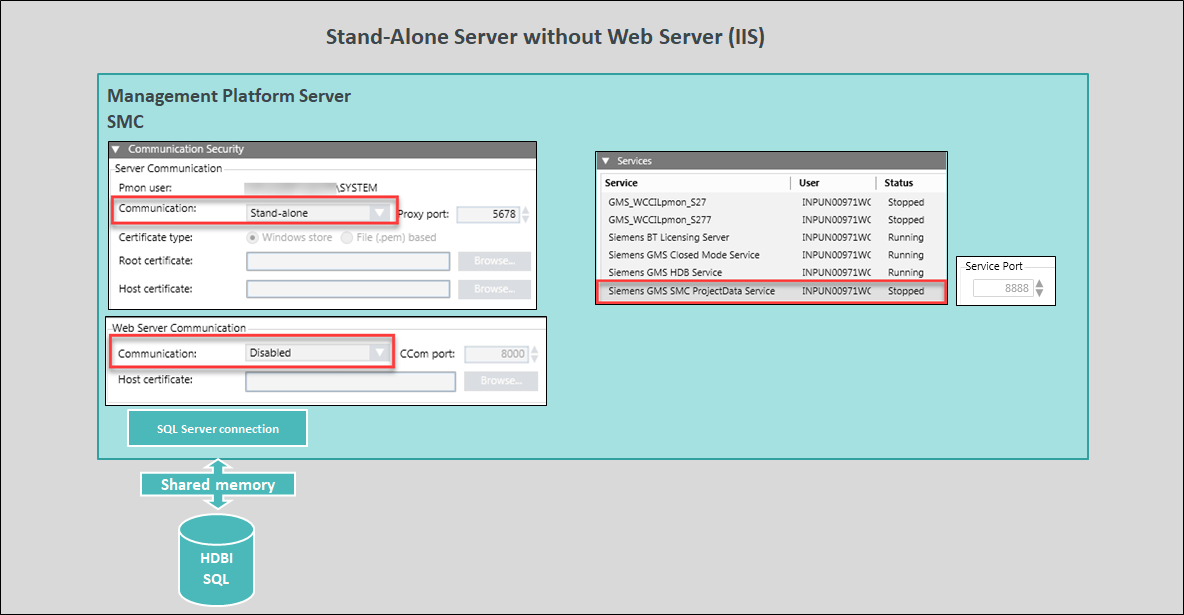
Task: Click Browse next to Root certificate
Action: pyautogui.click(x=496, y=261)
